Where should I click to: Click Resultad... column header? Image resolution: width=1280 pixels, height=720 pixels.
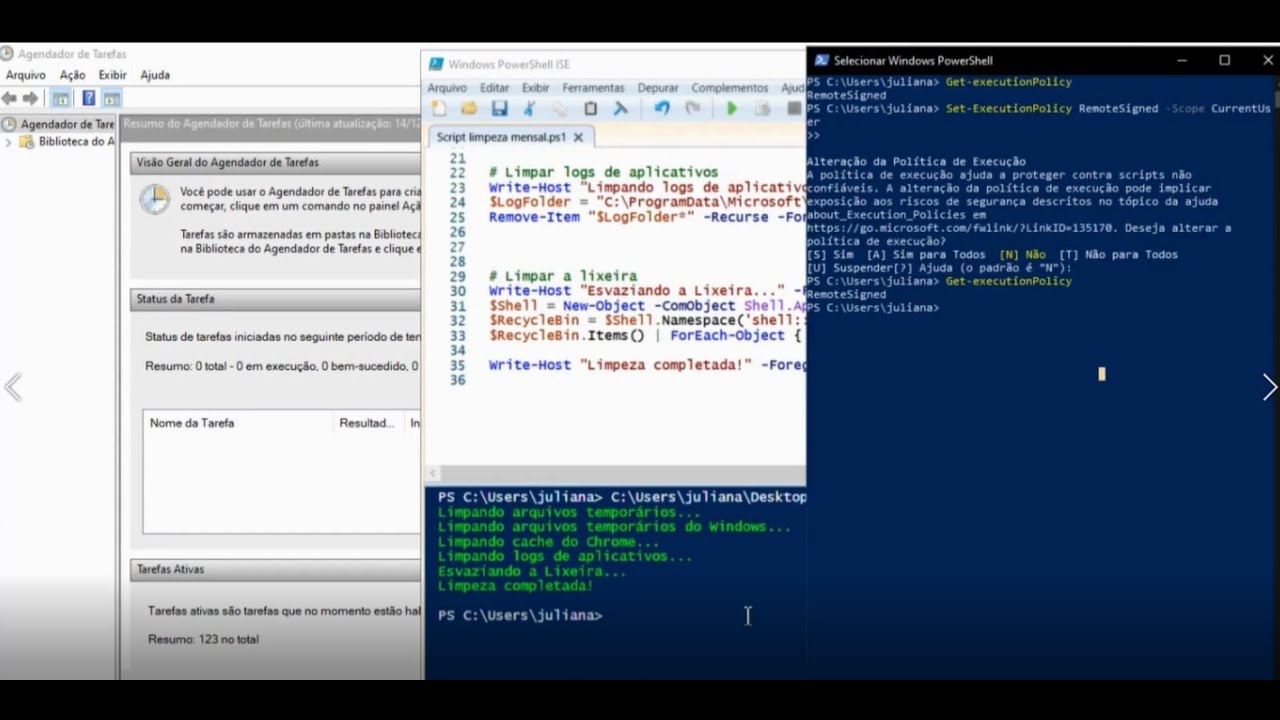coord(367,423)
